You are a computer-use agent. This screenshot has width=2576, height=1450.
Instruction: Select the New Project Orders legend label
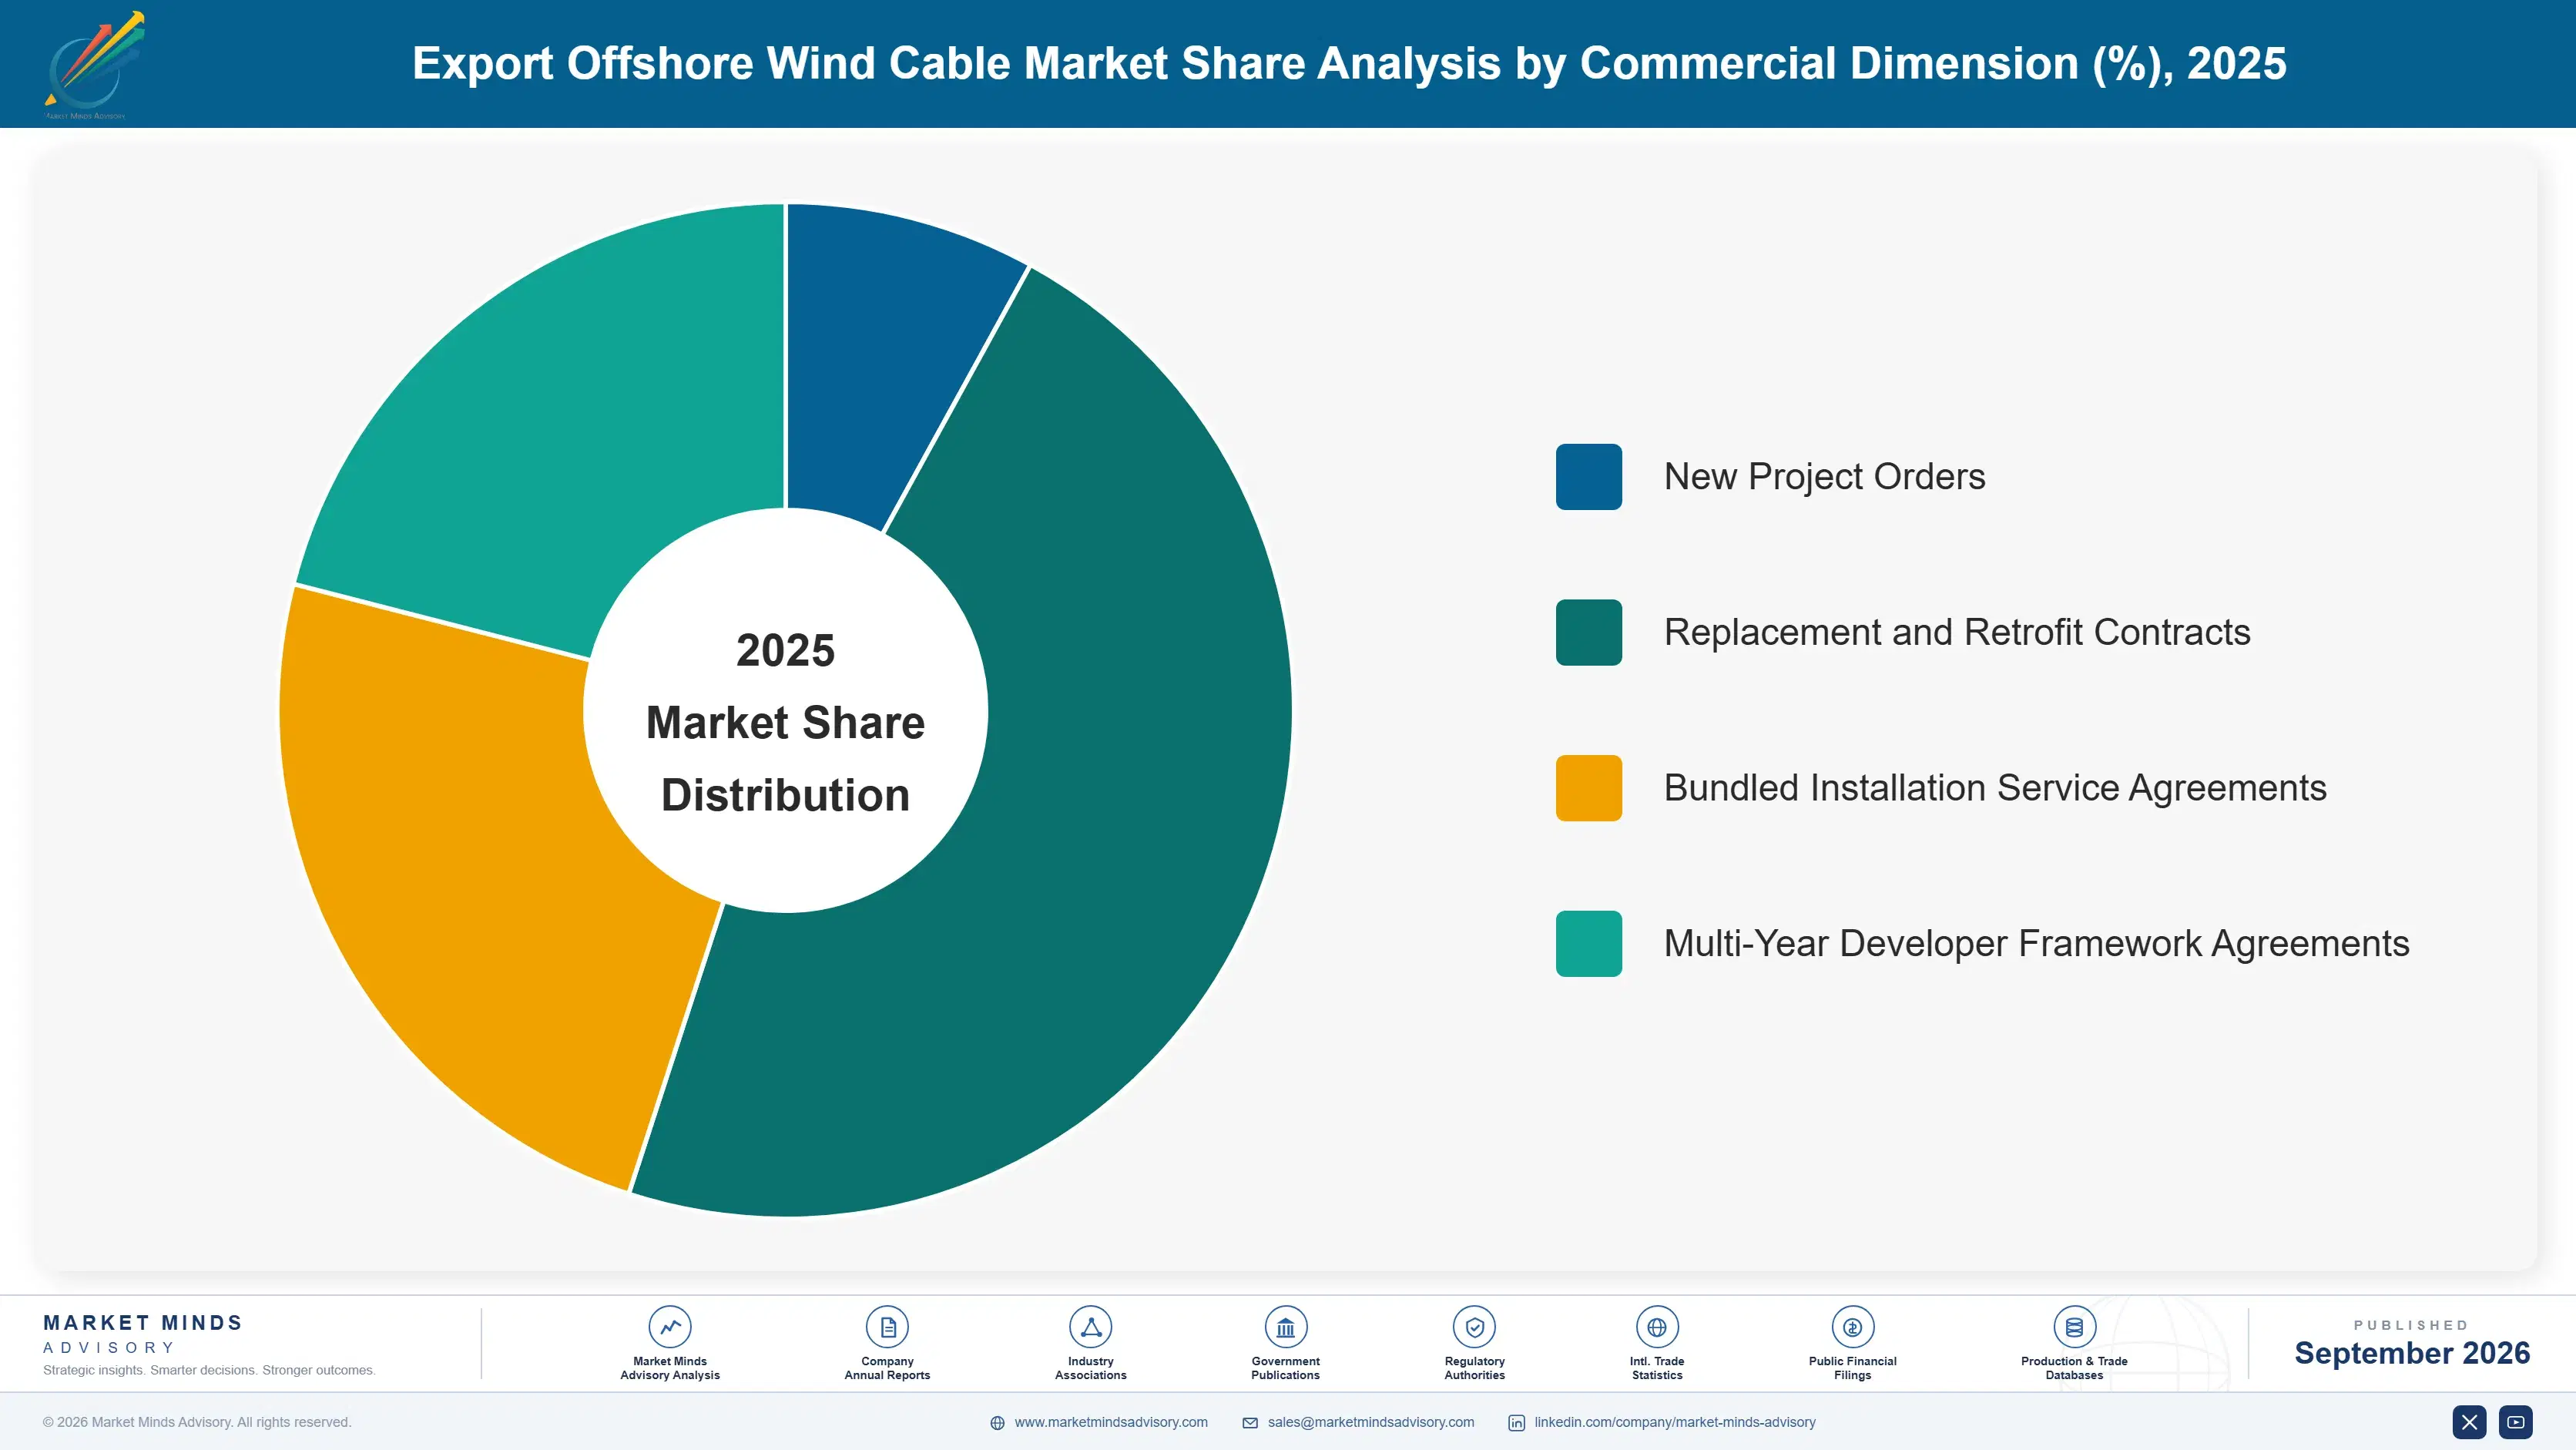coord(1824,477)
